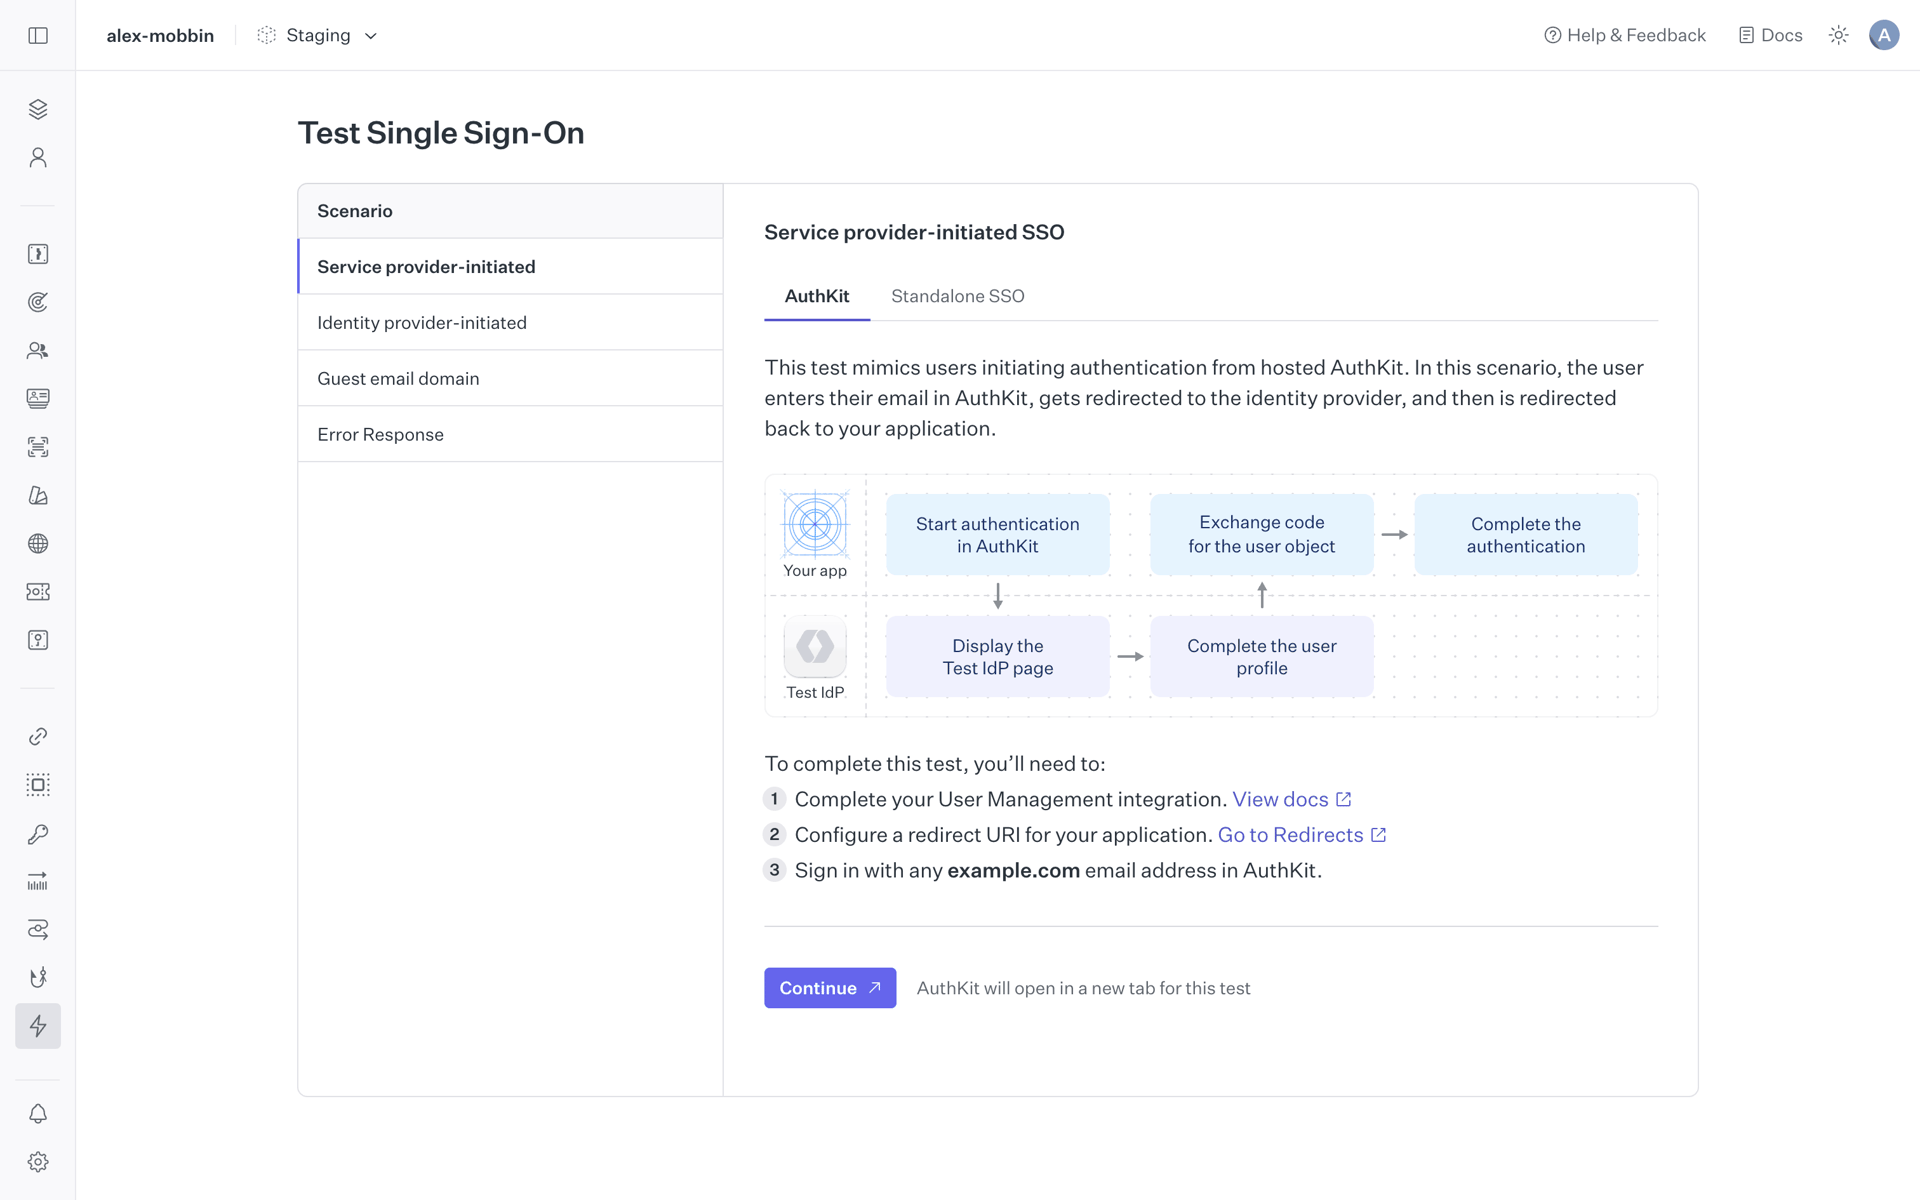Open the color swatches branding icon

pyautogui.click(x=38, y=495)
